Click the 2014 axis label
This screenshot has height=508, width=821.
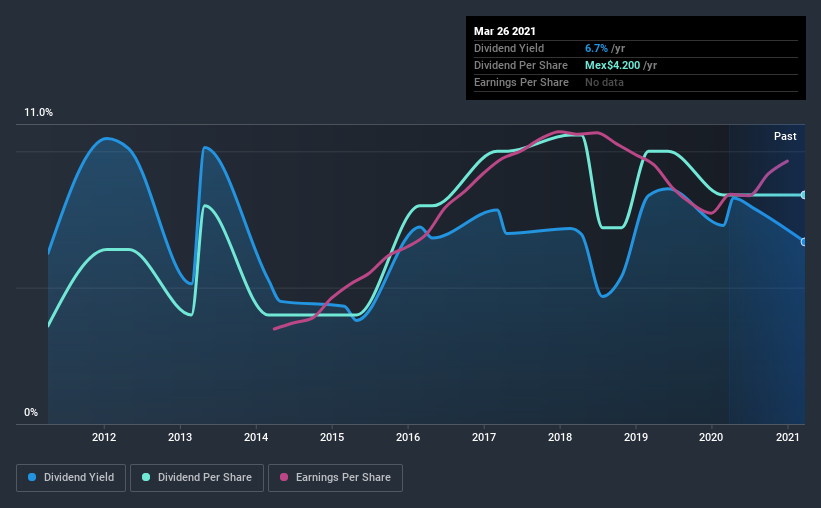point(256,437)
